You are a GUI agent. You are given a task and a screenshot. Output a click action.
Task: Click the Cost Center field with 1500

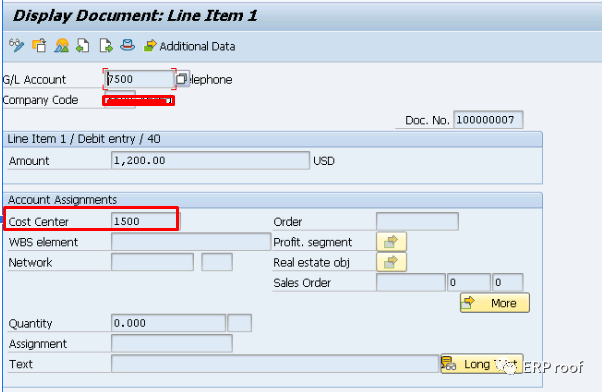[x=146, y=221]
